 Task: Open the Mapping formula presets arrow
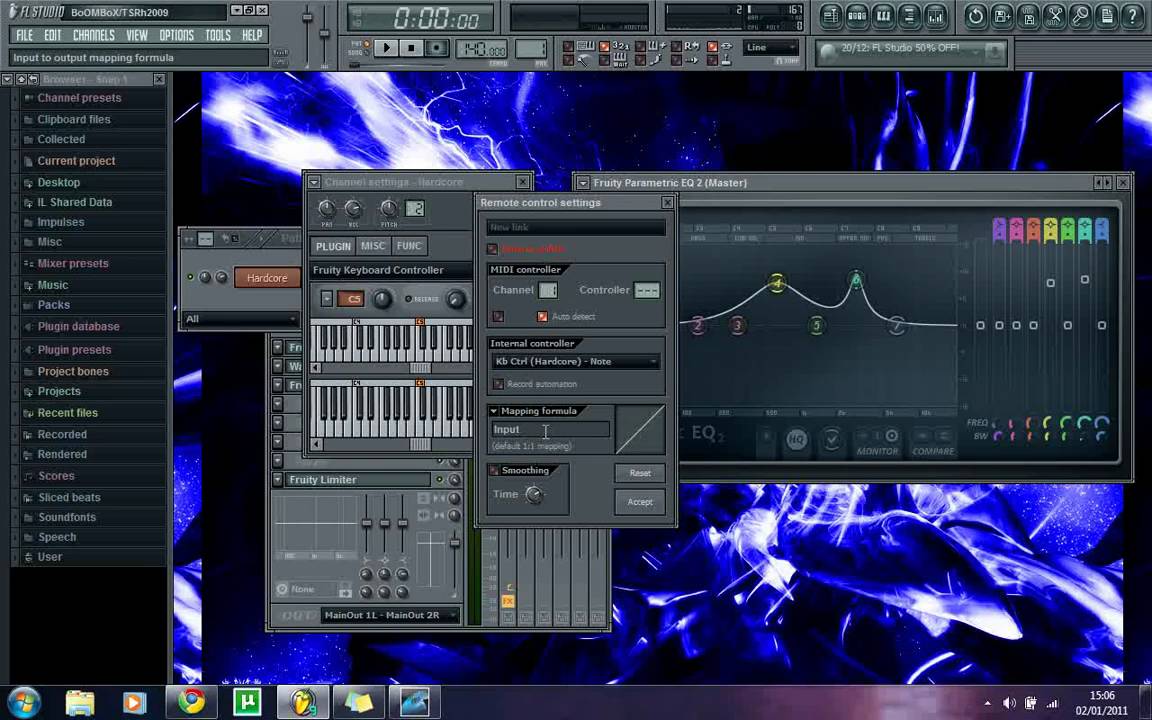[x=494, y=411]
